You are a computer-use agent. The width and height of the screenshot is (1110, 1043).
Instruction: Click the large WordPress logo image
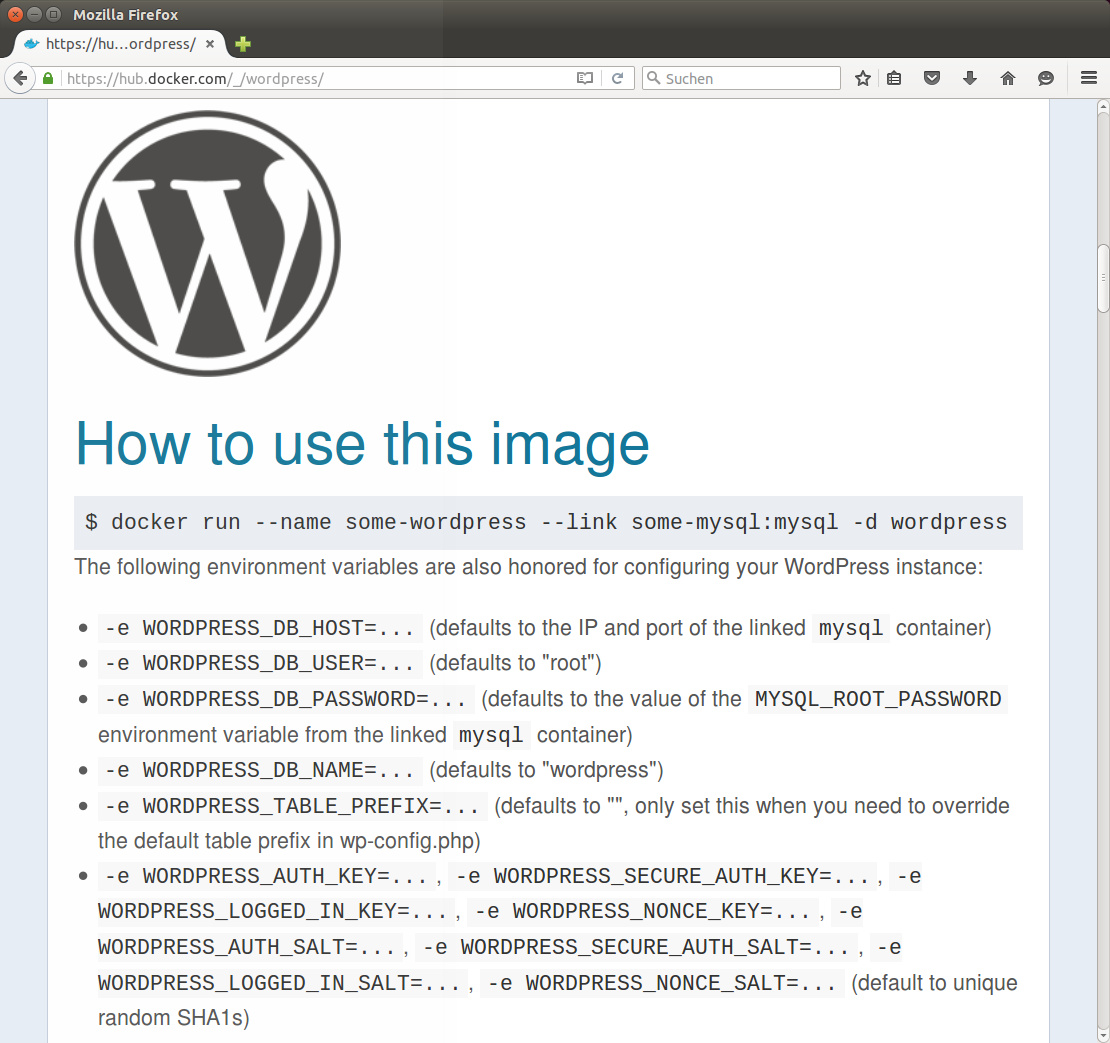207,243
